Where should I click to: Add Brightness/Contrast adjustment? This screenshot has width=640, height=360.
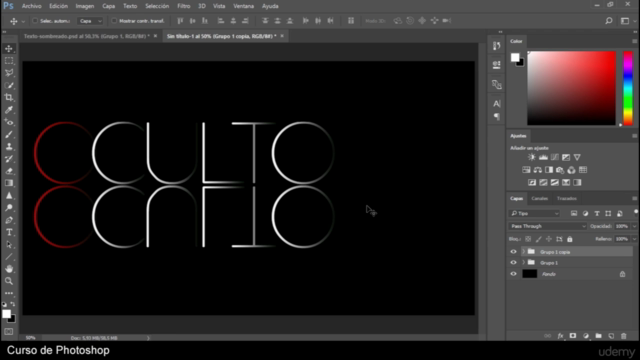pyautogui.click(x=531, y=157)
